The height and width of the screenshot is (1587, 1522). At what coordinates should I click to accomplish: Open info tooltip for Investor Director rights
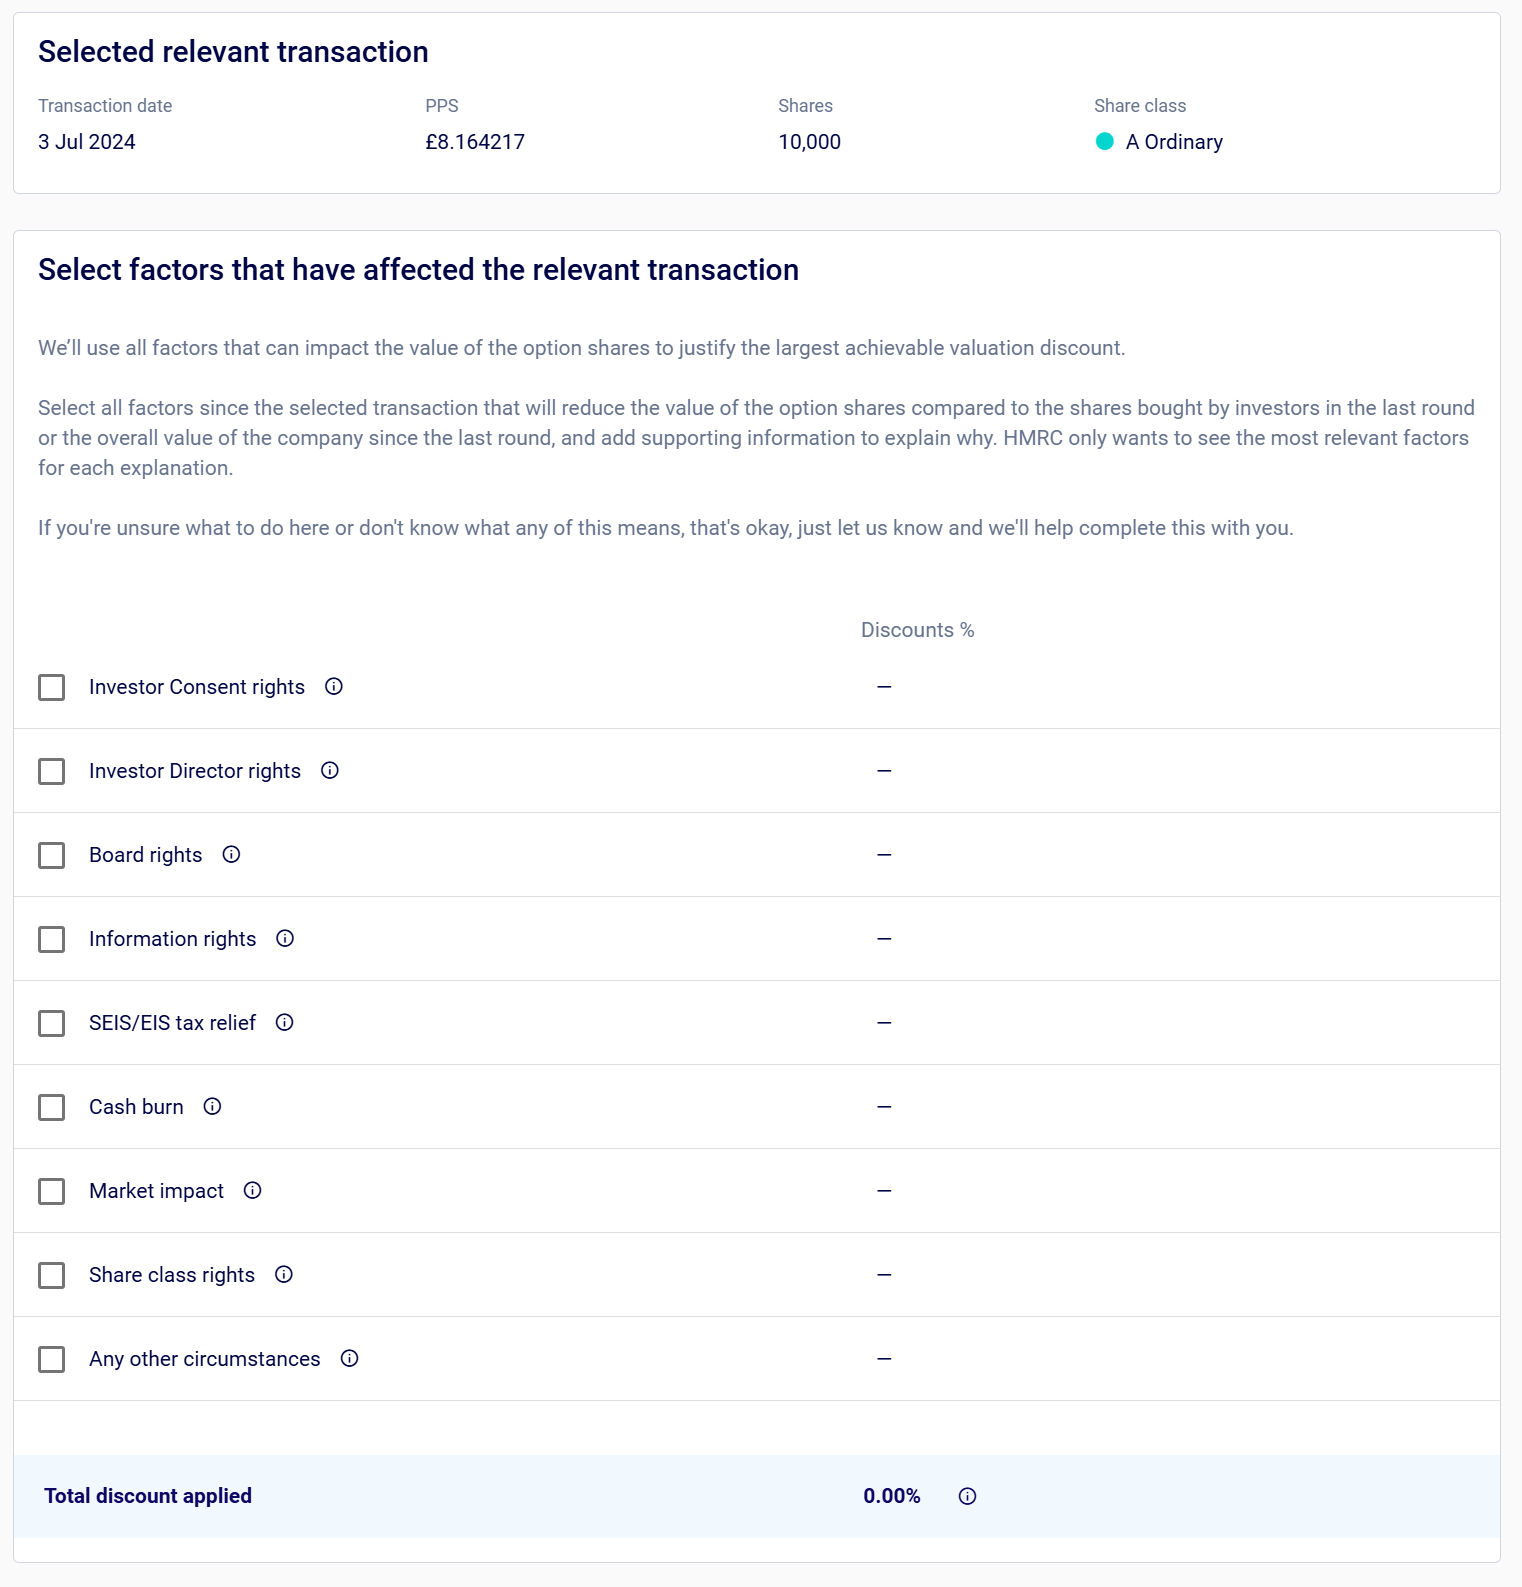click(x=330, y=771)
